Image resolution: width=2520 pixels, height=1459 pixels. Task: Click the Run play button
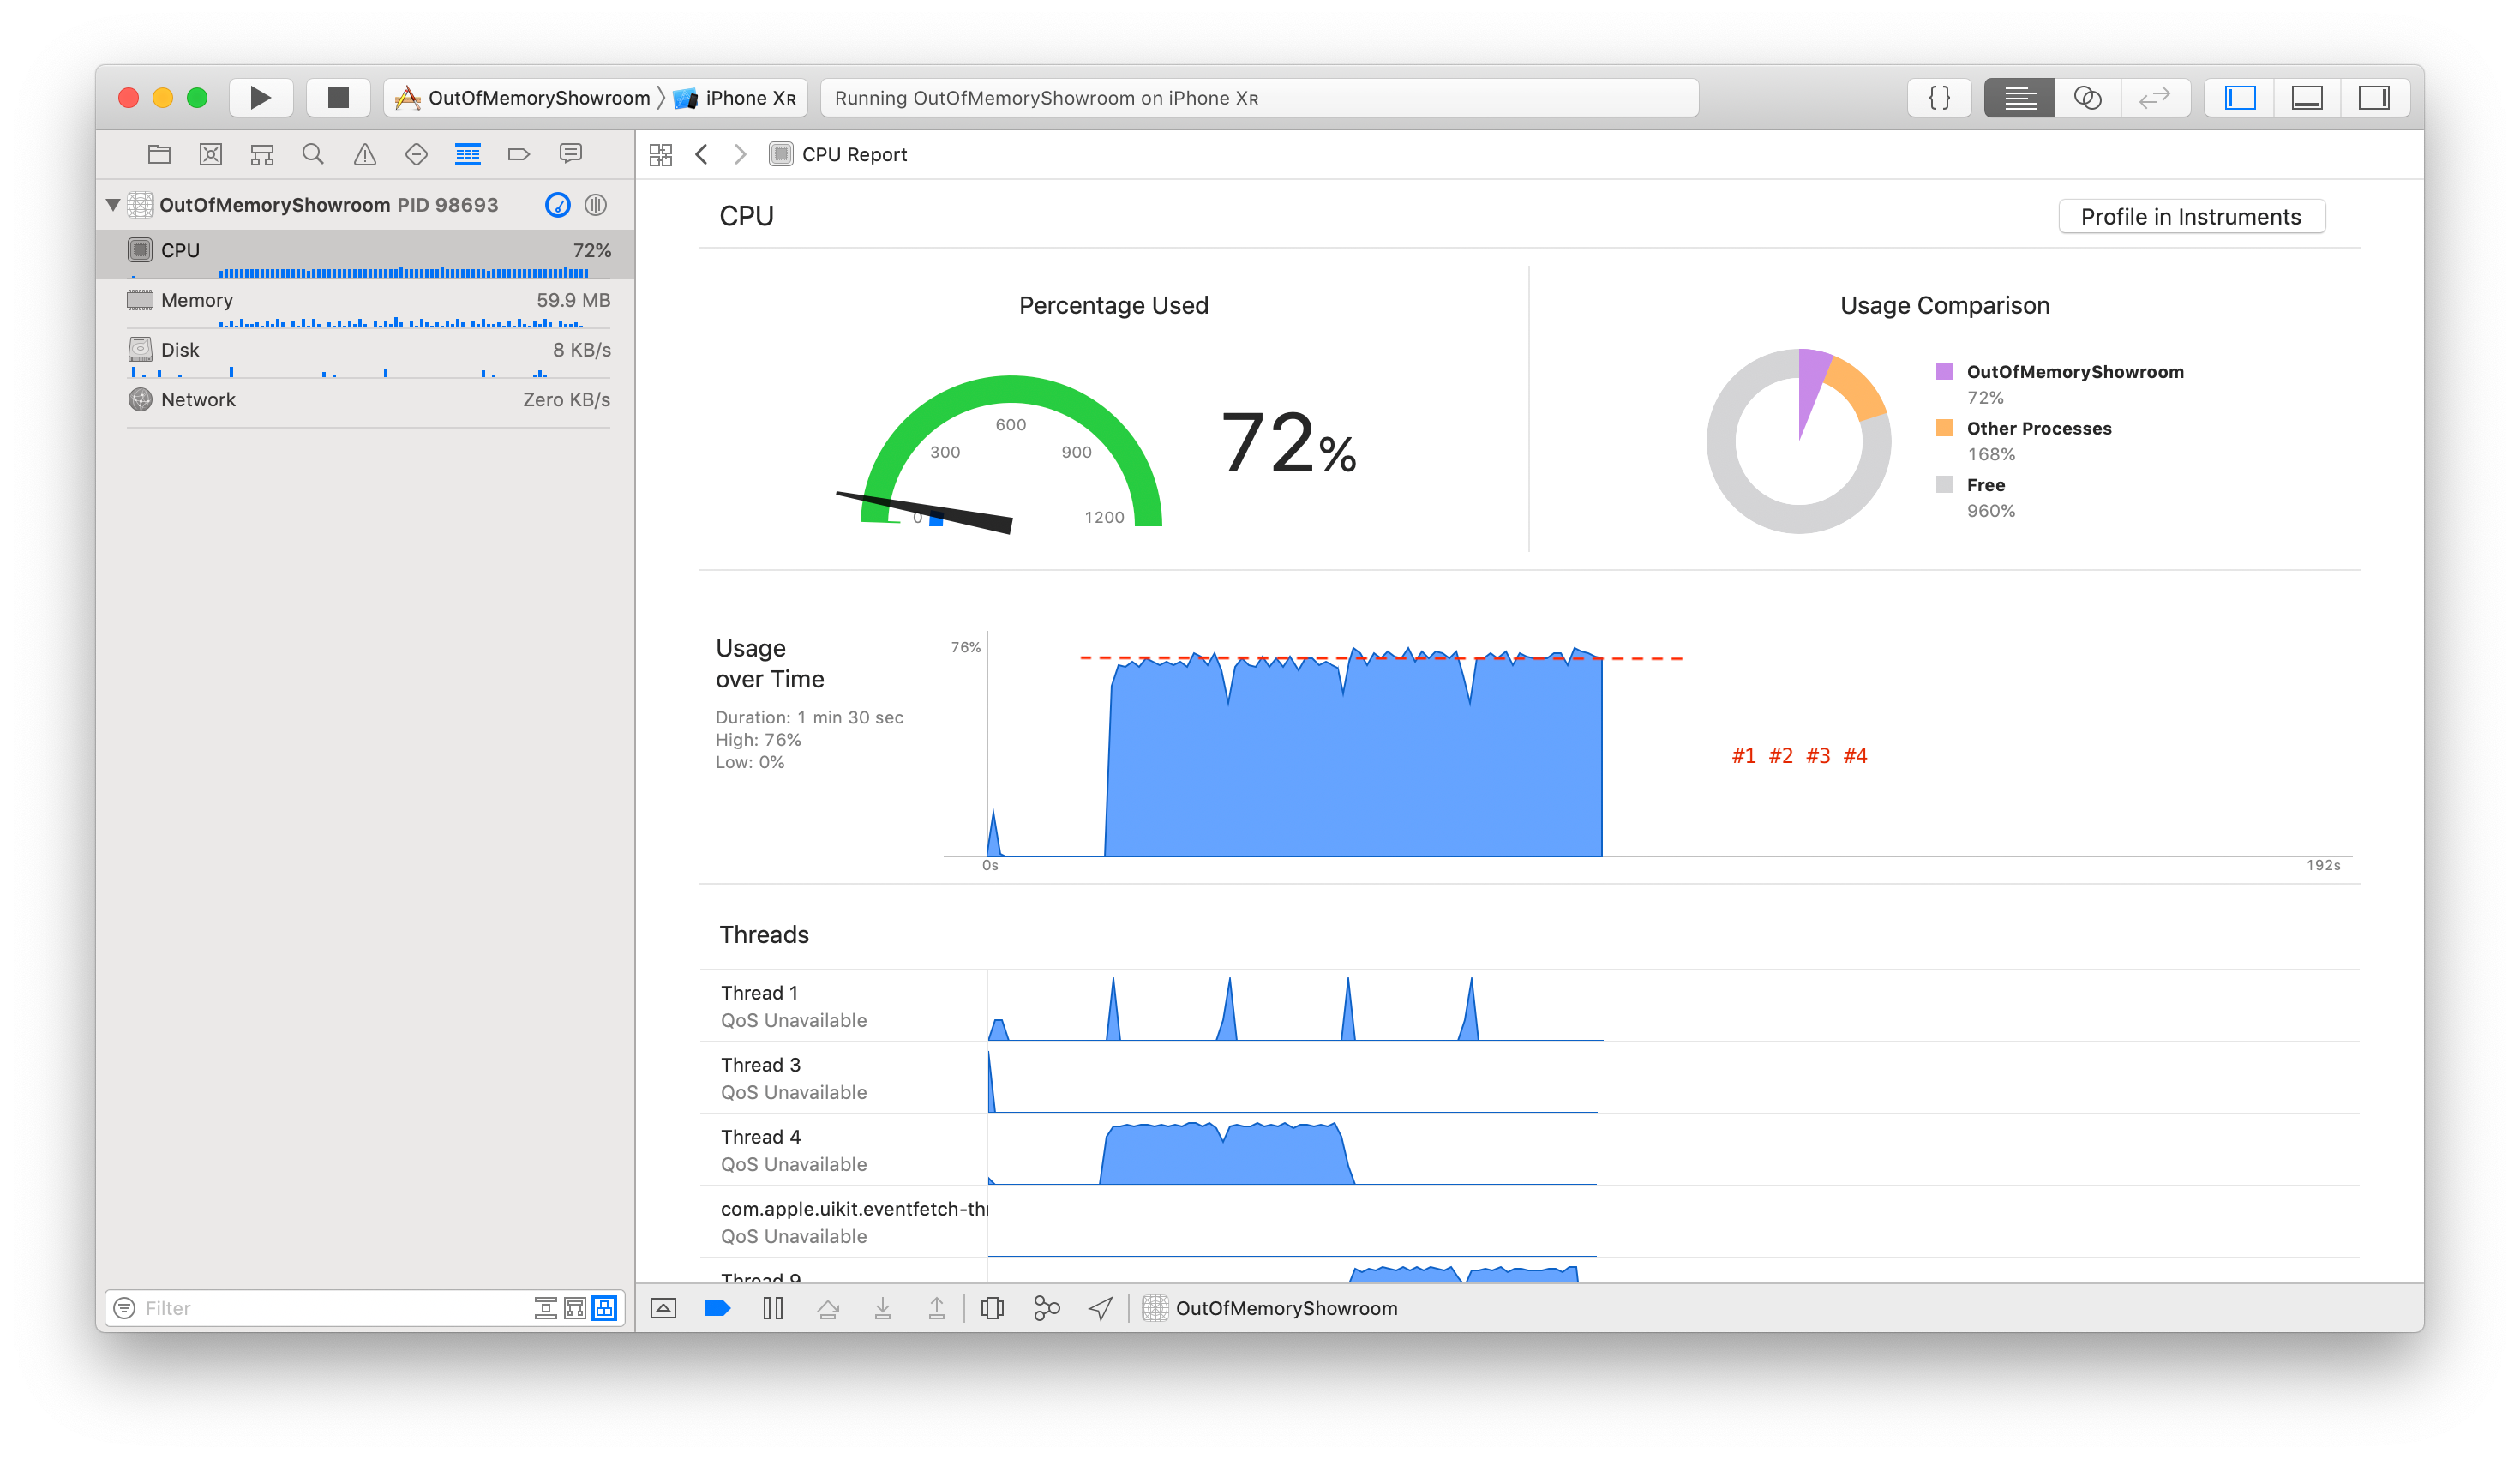pos(261,97)
